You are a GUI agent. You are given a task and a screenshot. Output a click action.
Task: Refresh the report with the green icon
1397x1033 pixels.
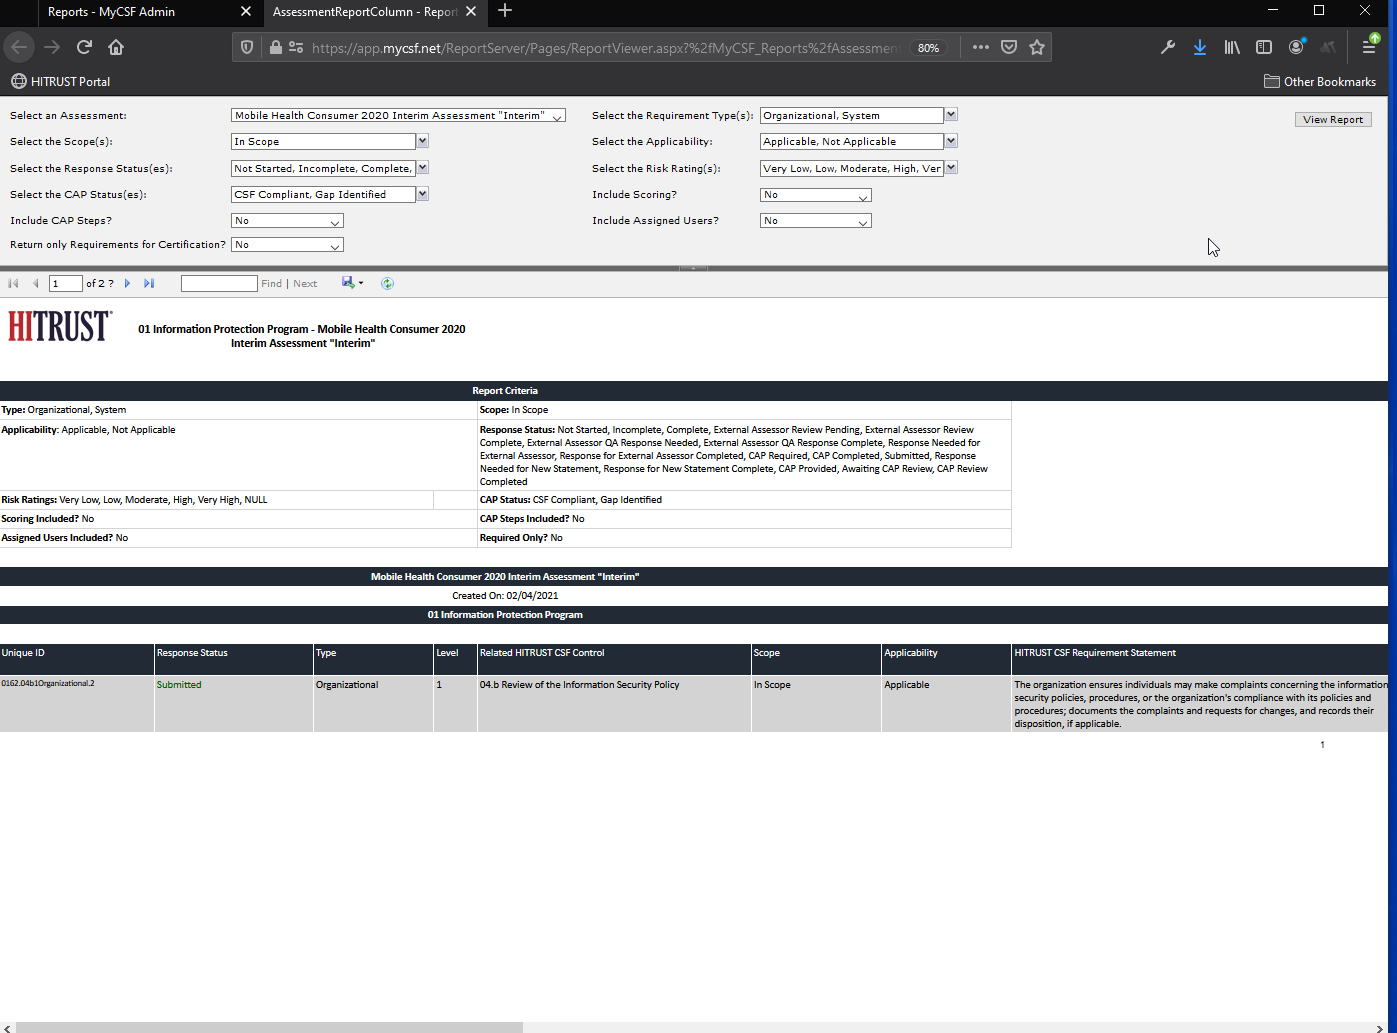point(387,284)
